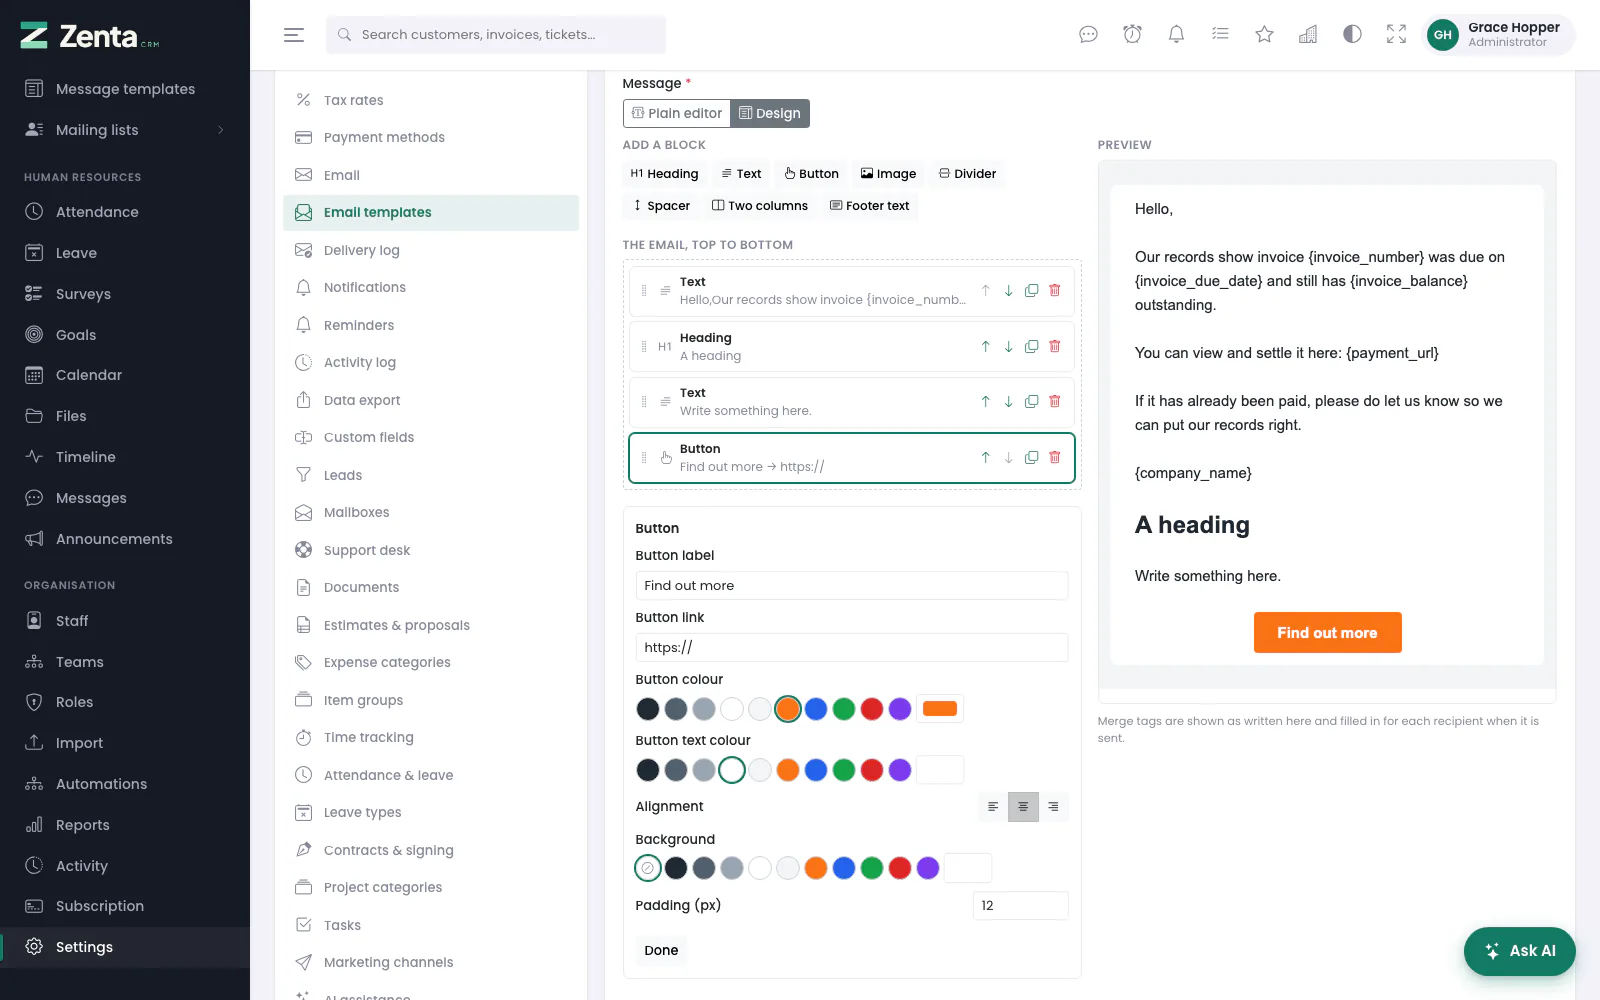Open Ask AI assistant
This screenshot has height=1000, width=1600.
click(1520, 951)
